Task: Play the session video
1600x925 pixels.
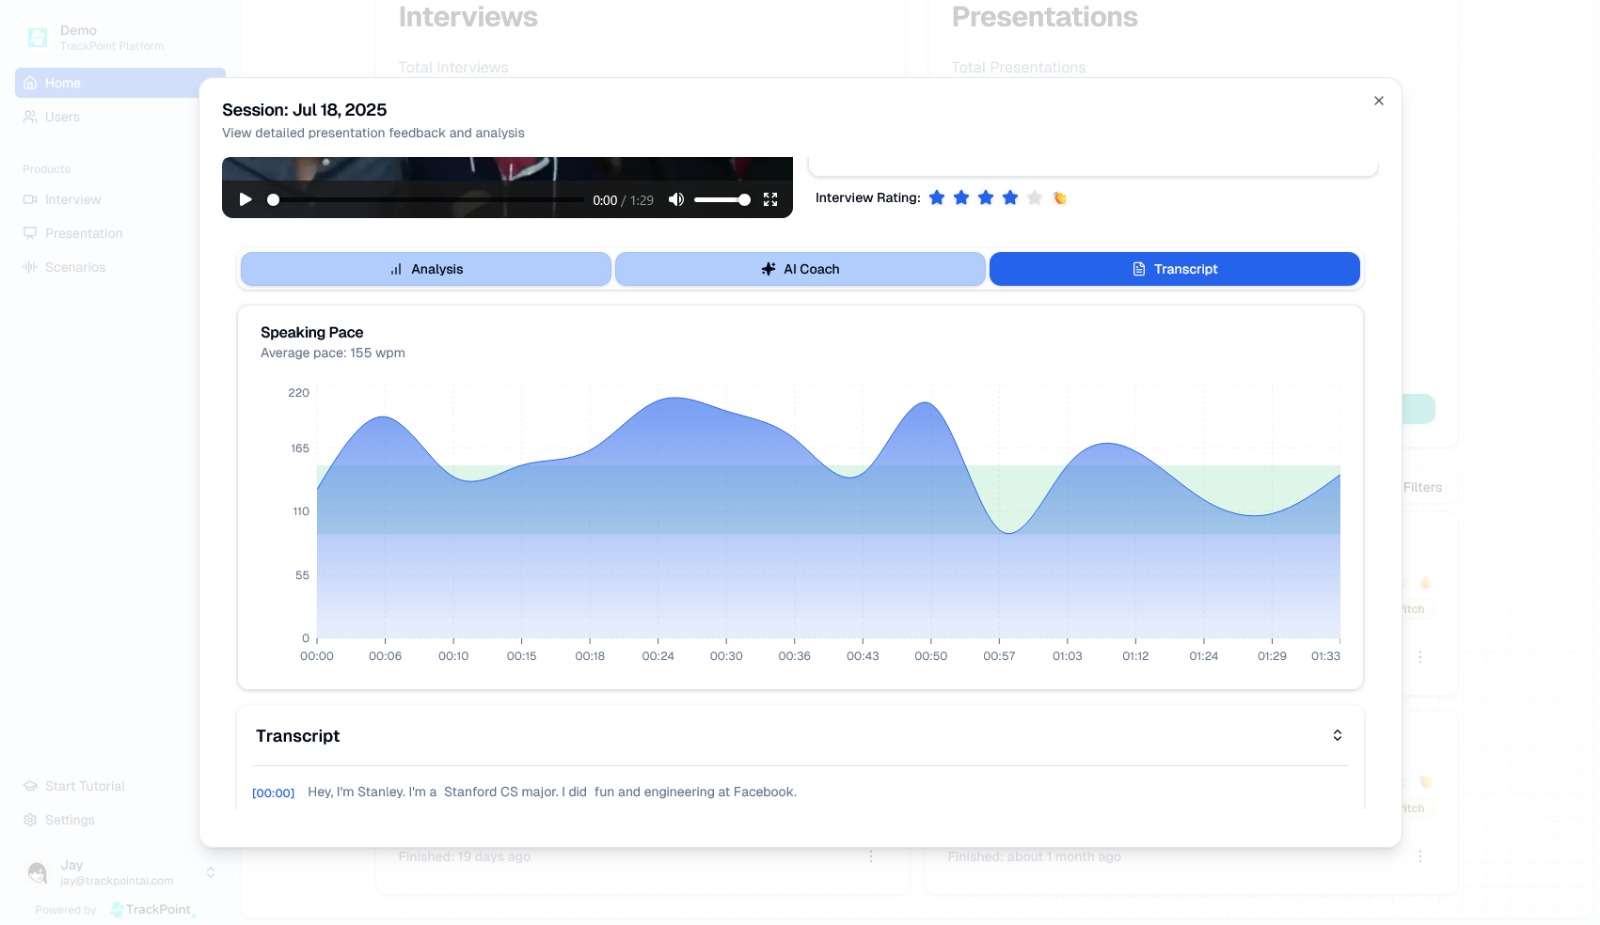Action: click(245, 200)
